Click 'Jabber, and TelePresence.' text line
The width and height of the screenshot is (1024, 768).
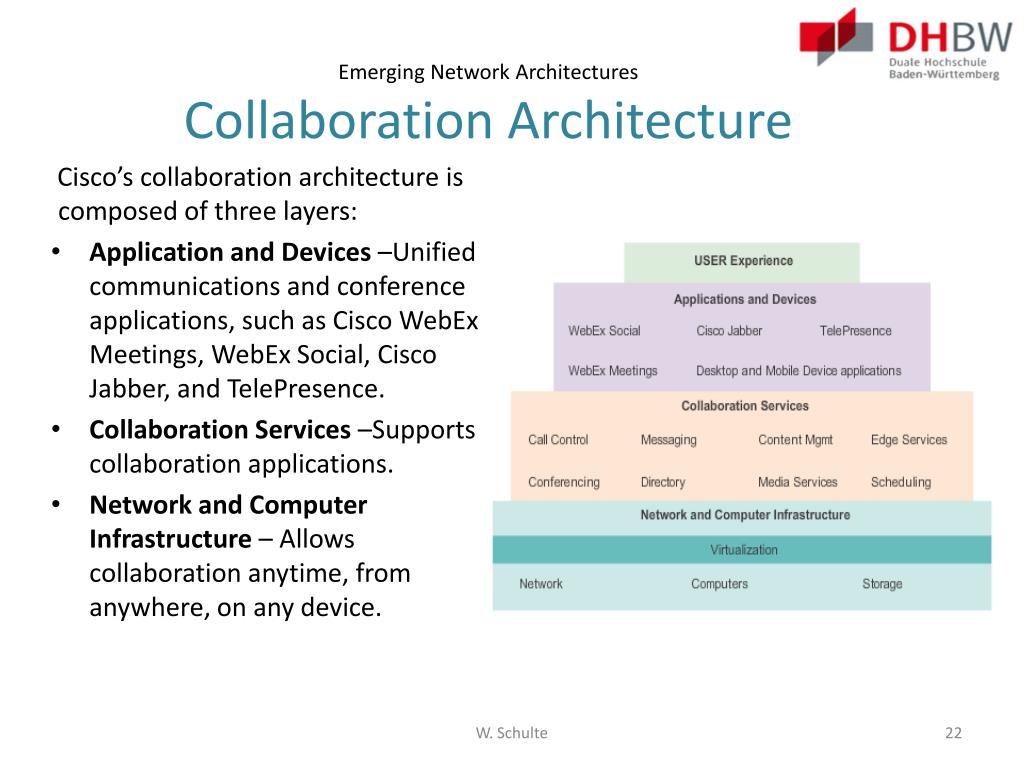[x=236, y=389]
